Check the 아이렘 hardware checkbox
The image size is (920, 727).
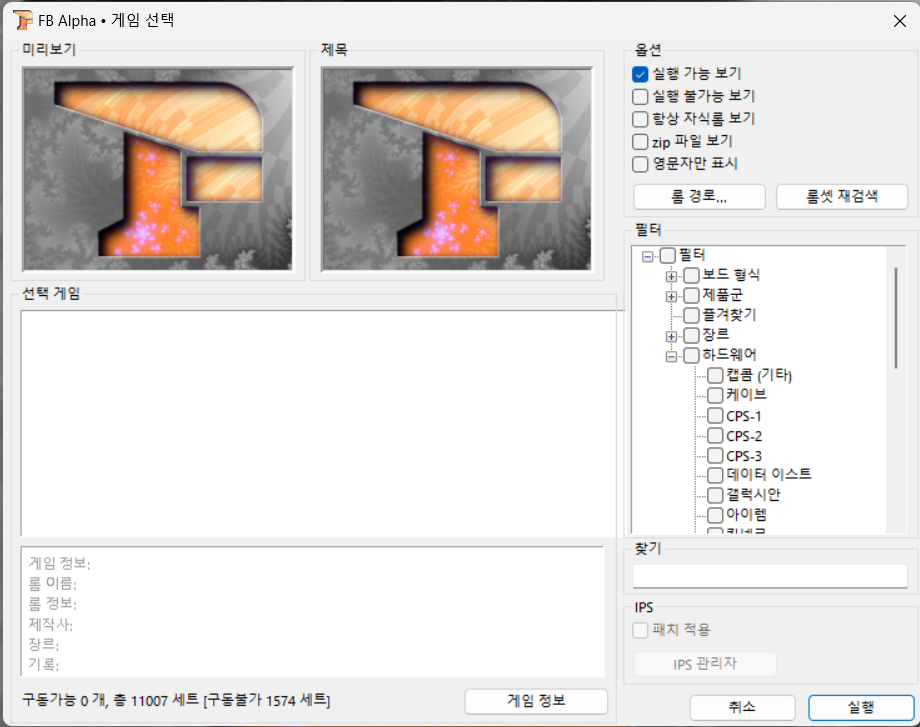click(715, 515)
